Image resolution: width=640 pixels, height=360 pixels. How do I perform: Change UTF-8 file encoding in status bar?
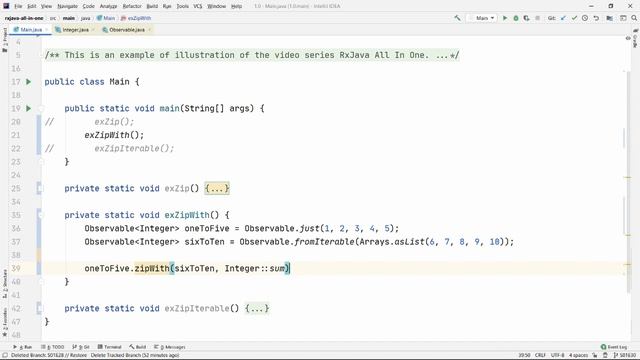557,356
